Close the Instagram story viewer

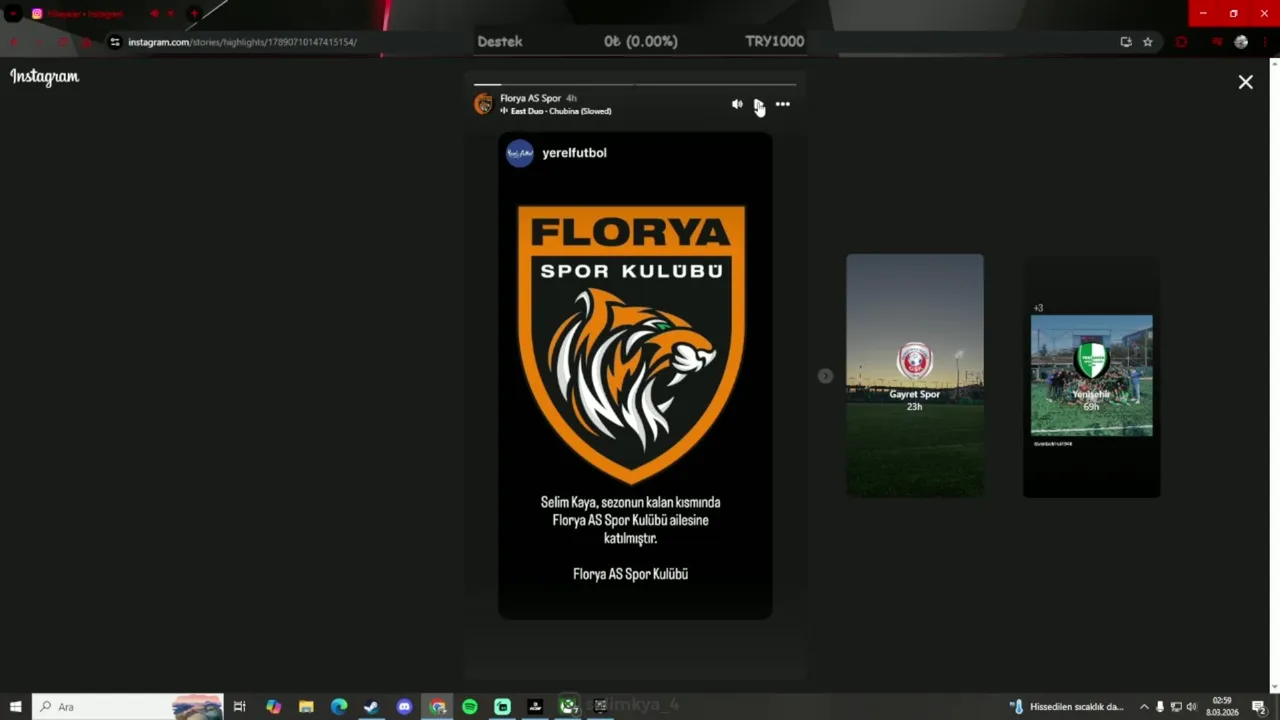1245,82
